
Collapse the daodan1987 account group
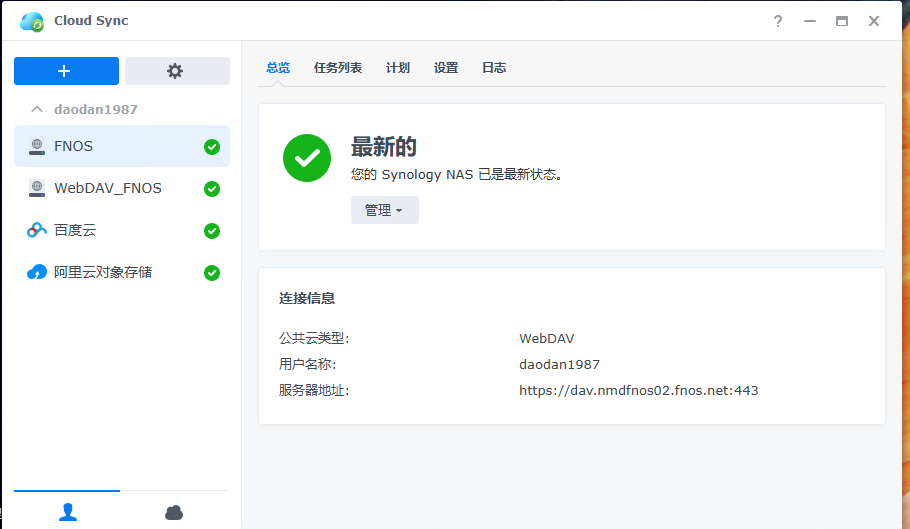37,109
